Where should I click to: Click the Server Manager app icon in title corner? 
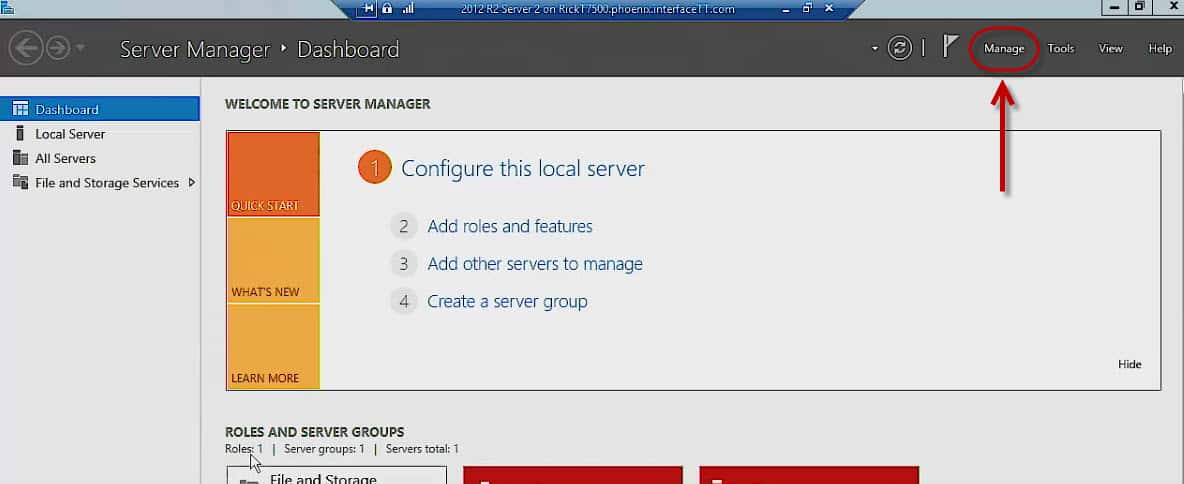point(7,8)
